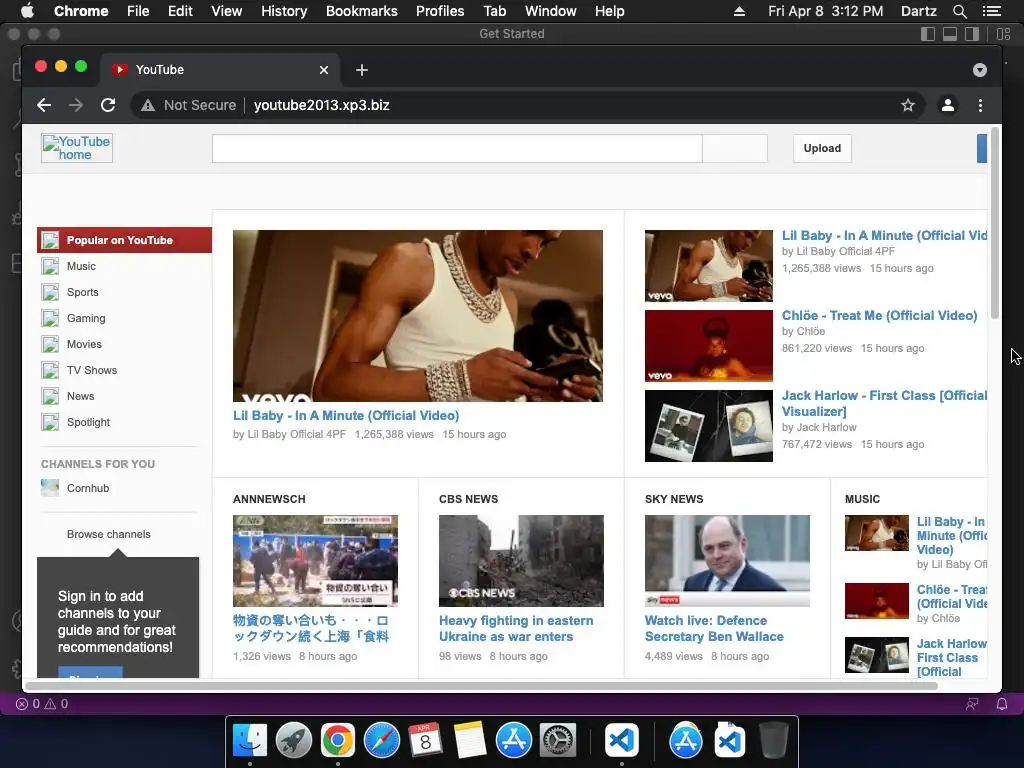This screenshot has height=768, width=1024.
Task: Toggle VS Code secondary sidebar layout icon
Action: pyautogui.click(x=972, y=34)
